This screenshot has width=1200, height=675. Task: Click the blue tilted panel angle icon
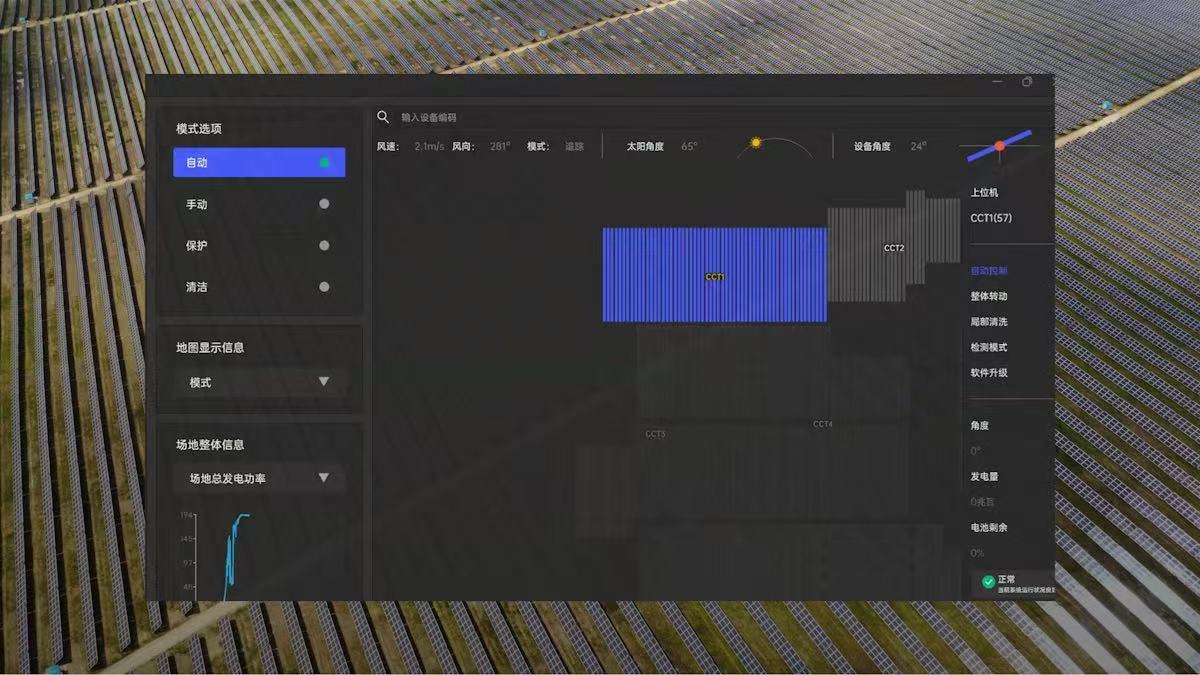pyautogui.click(x=999, y=146)
